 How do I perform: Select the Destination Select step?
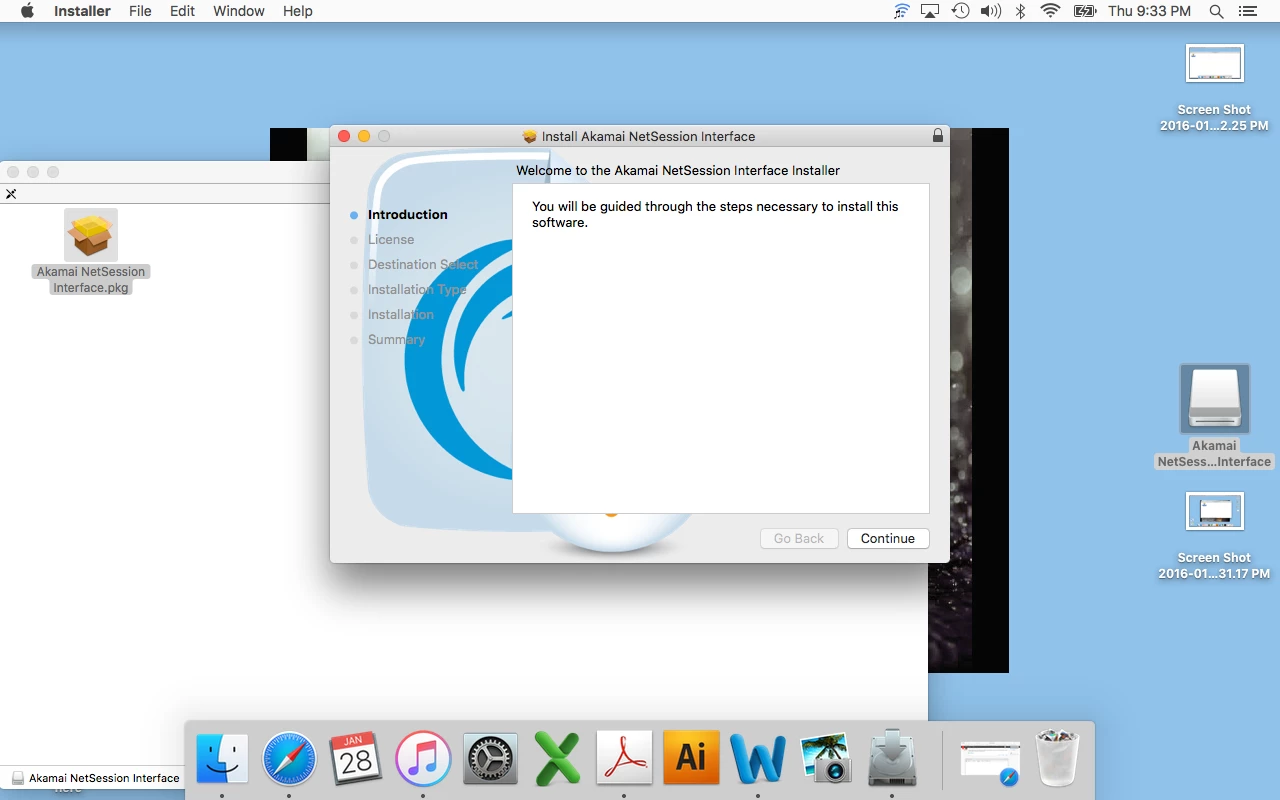click(x=423, y=264)
